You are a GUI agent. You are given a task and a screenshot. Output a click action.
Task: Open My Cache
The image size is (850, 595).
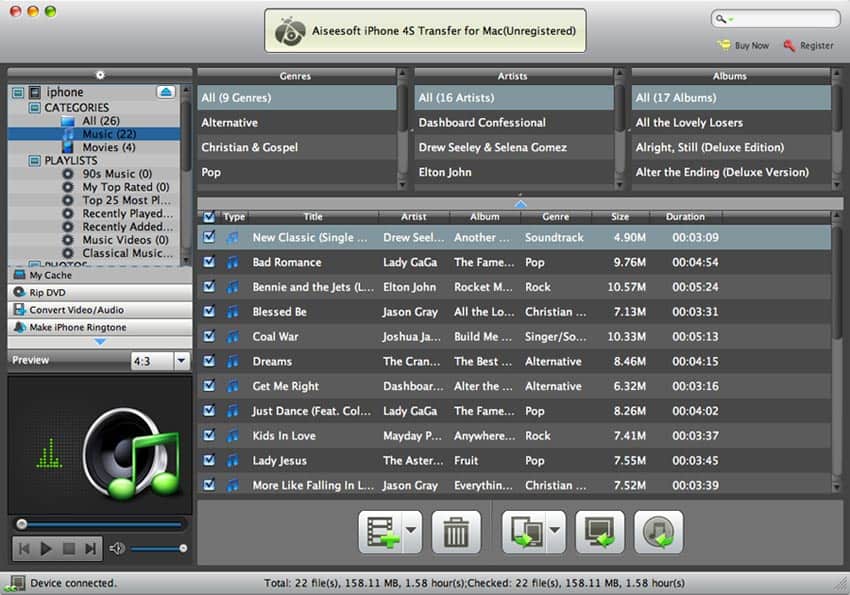pyautogui.click(x=100, y=275)
